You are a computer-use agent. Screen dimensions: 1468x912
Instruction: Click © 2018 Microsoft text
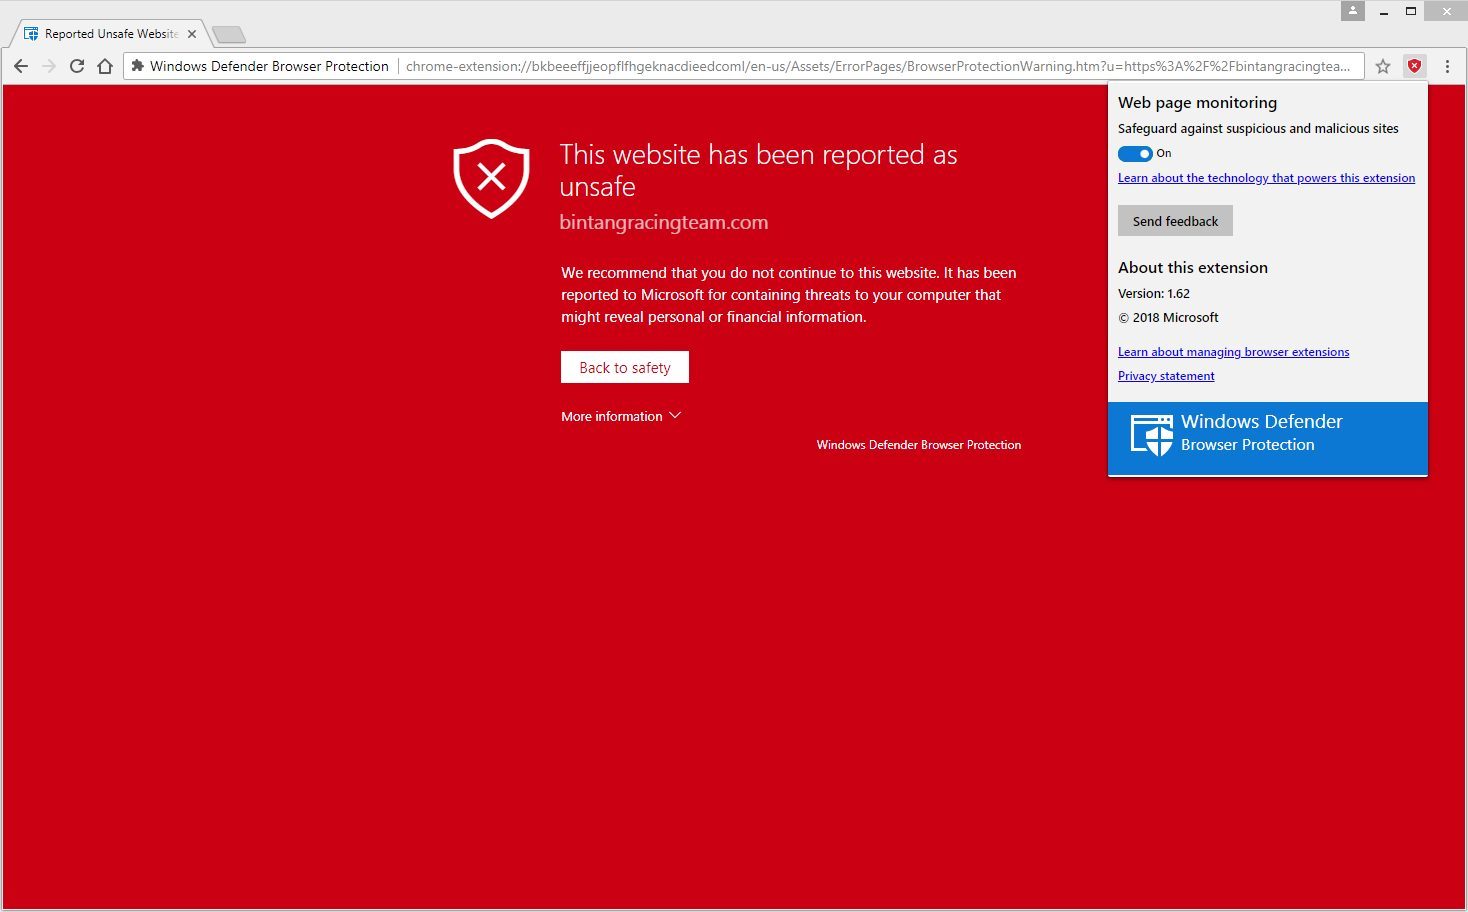coord(1168,318)
